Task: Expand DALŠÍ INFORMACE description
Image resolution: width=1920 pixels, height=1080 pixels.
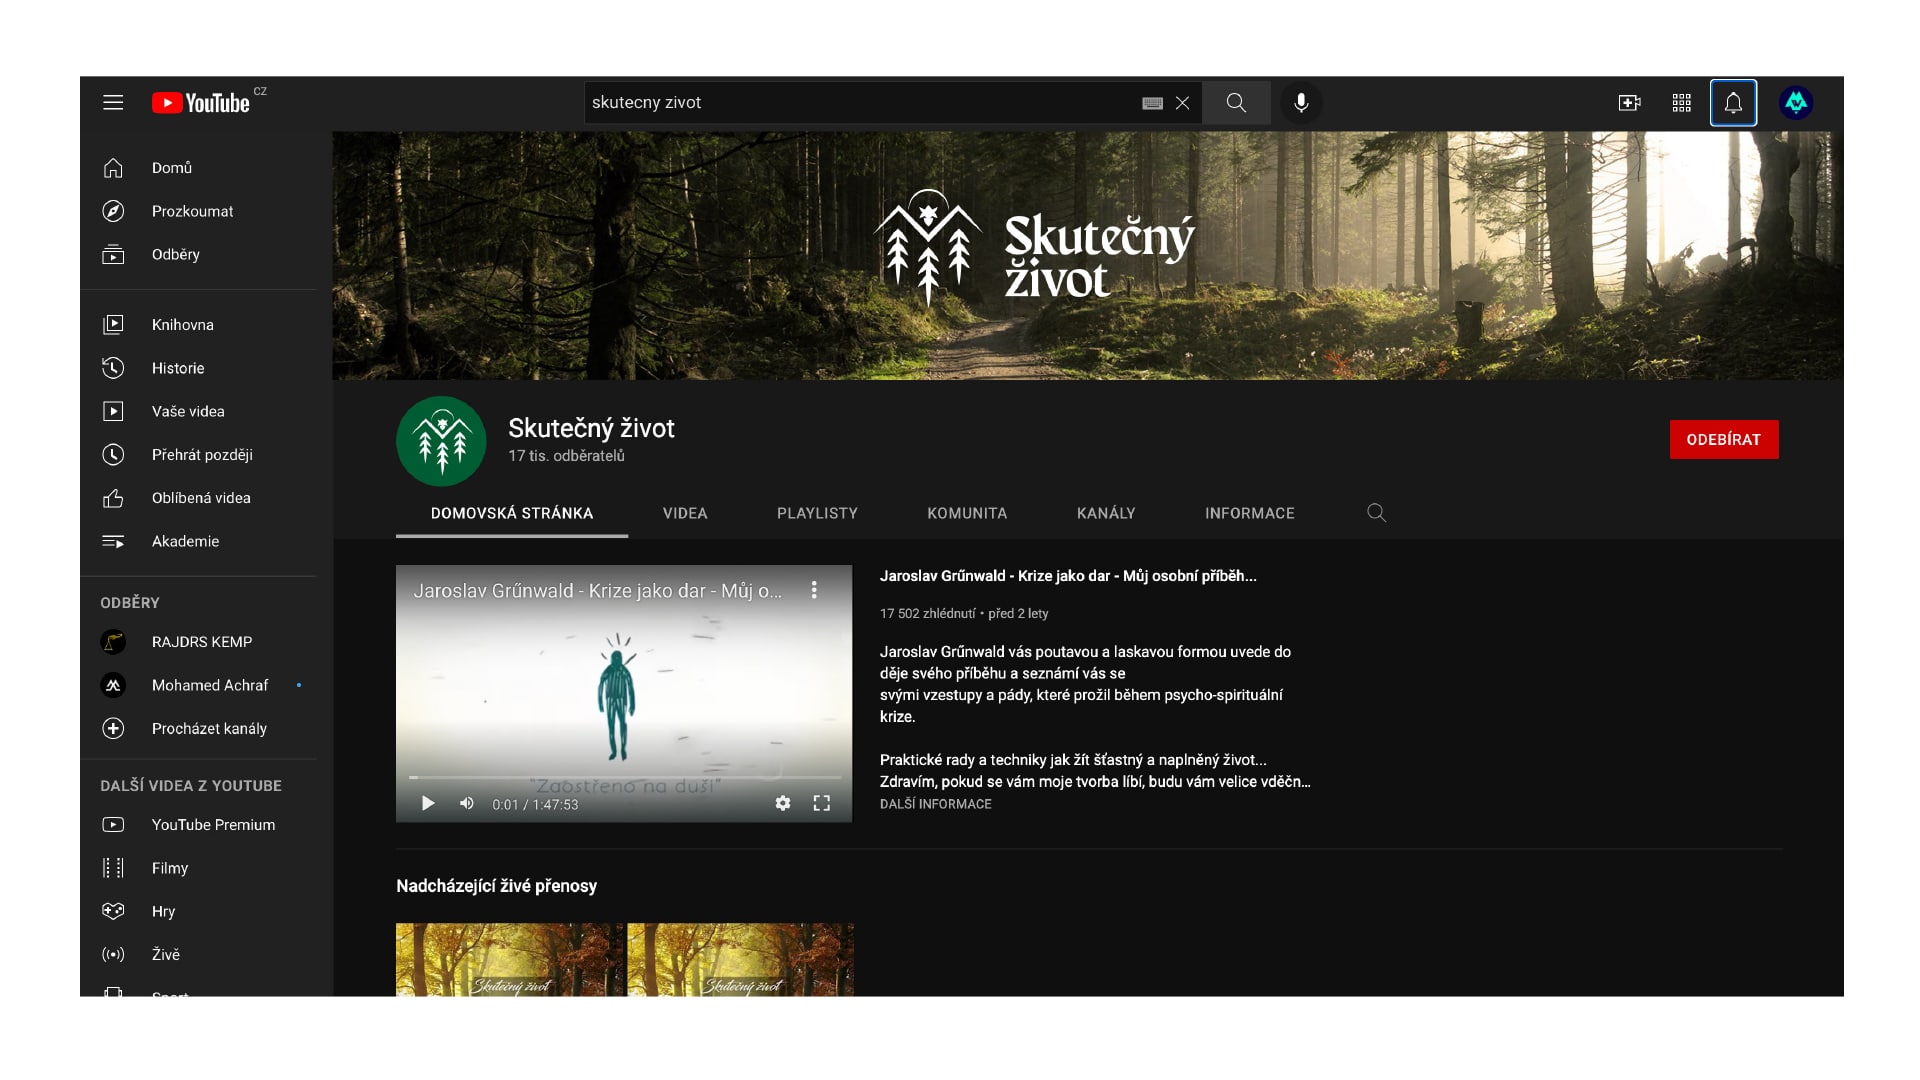Action: click(936, 804)
